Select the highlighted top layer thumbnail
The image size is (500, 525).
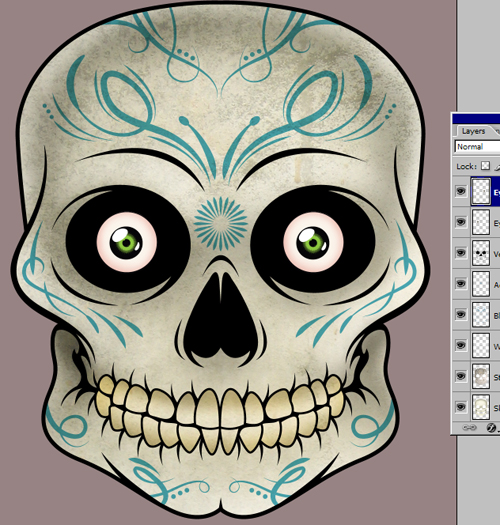[481, 191]
